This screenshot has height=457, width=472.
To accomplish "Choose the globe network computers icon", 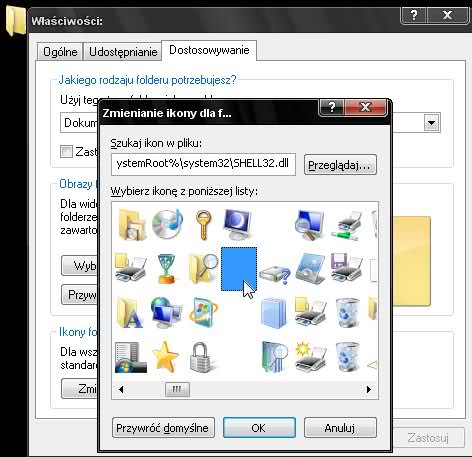I will [x=166, y=312].
